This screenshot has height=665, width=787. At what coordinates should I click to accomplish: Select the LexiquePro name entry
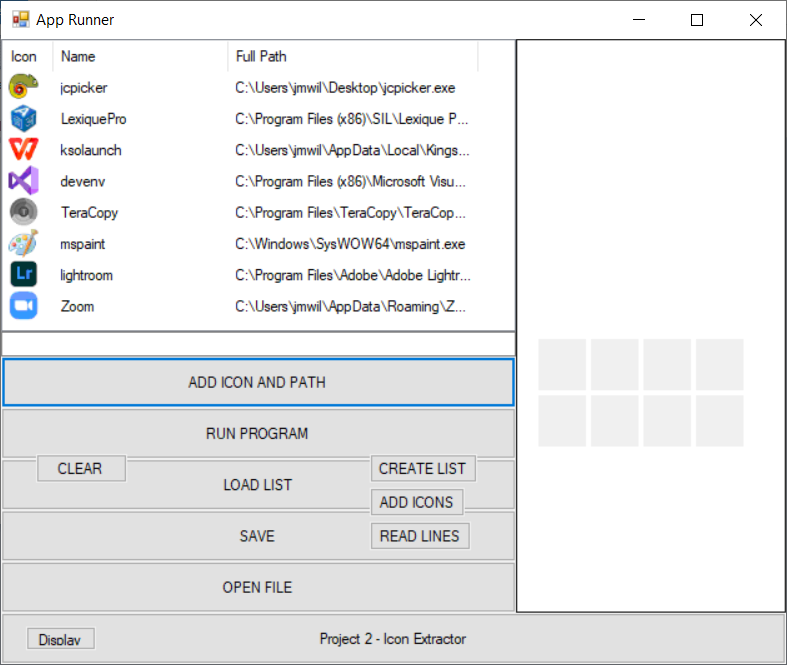coord(93,119)
